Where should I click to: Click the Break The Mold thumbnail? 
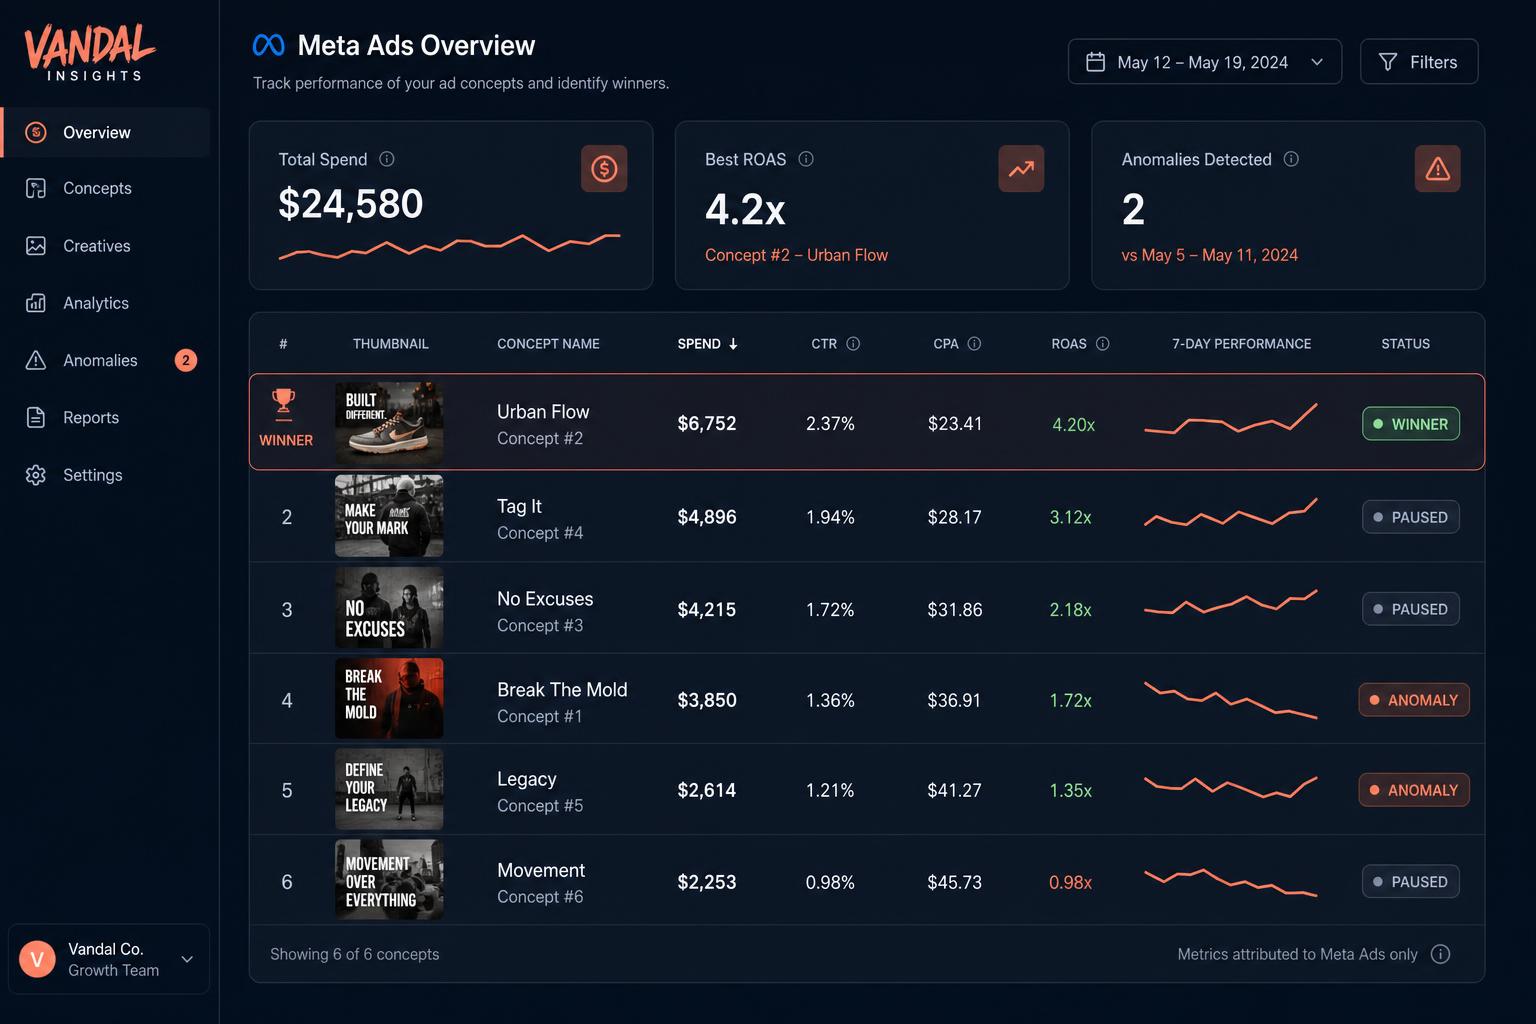click(x=389, y=698)
